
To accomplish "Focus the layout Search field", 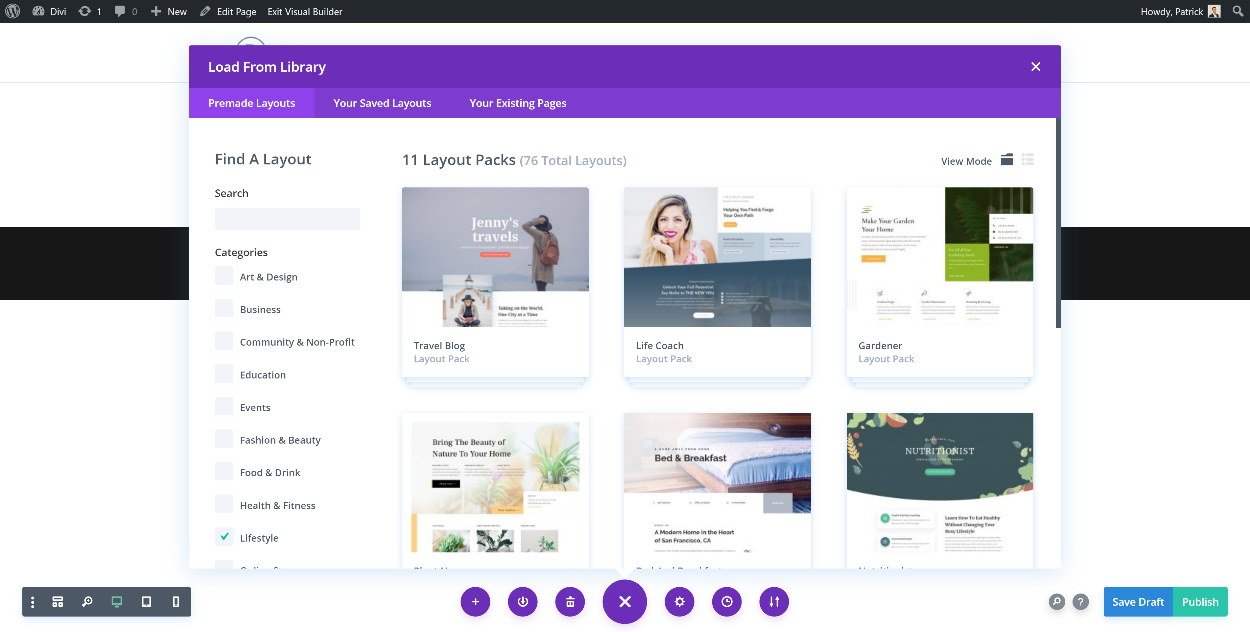I will coord(287,219).
